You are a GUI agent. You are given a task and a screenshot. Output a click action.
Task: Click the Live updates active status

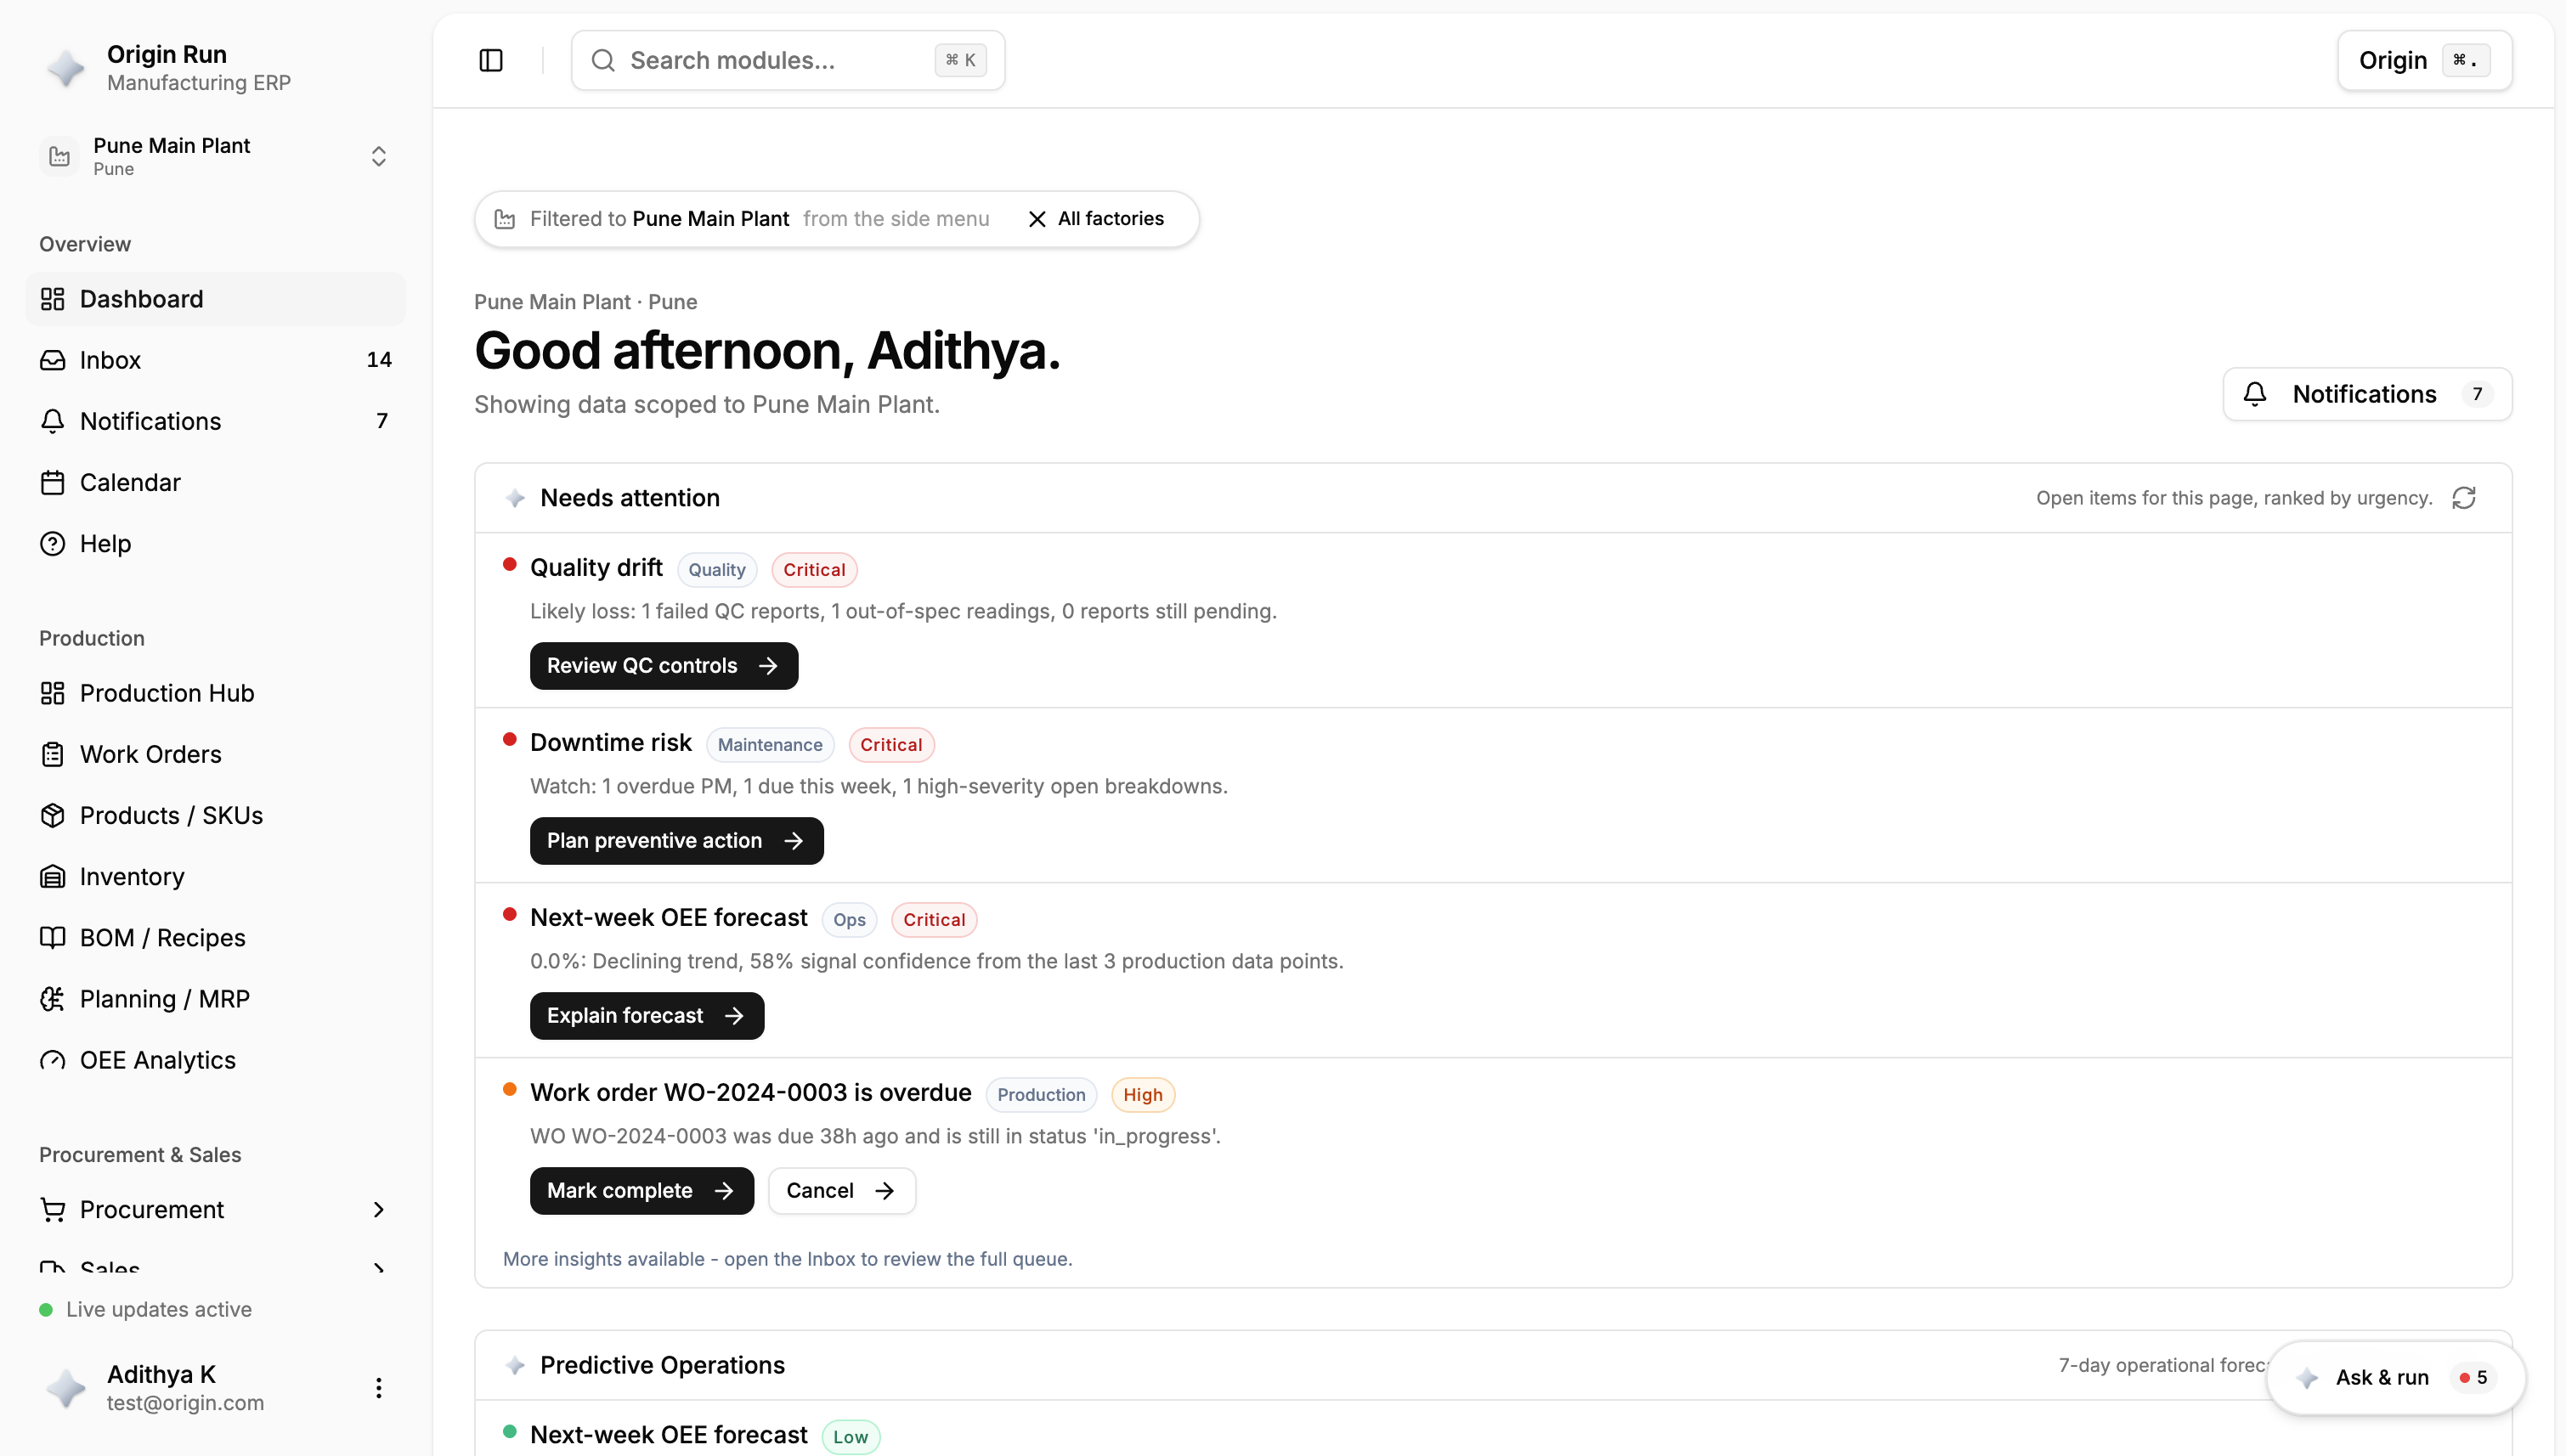point(146,1309)
